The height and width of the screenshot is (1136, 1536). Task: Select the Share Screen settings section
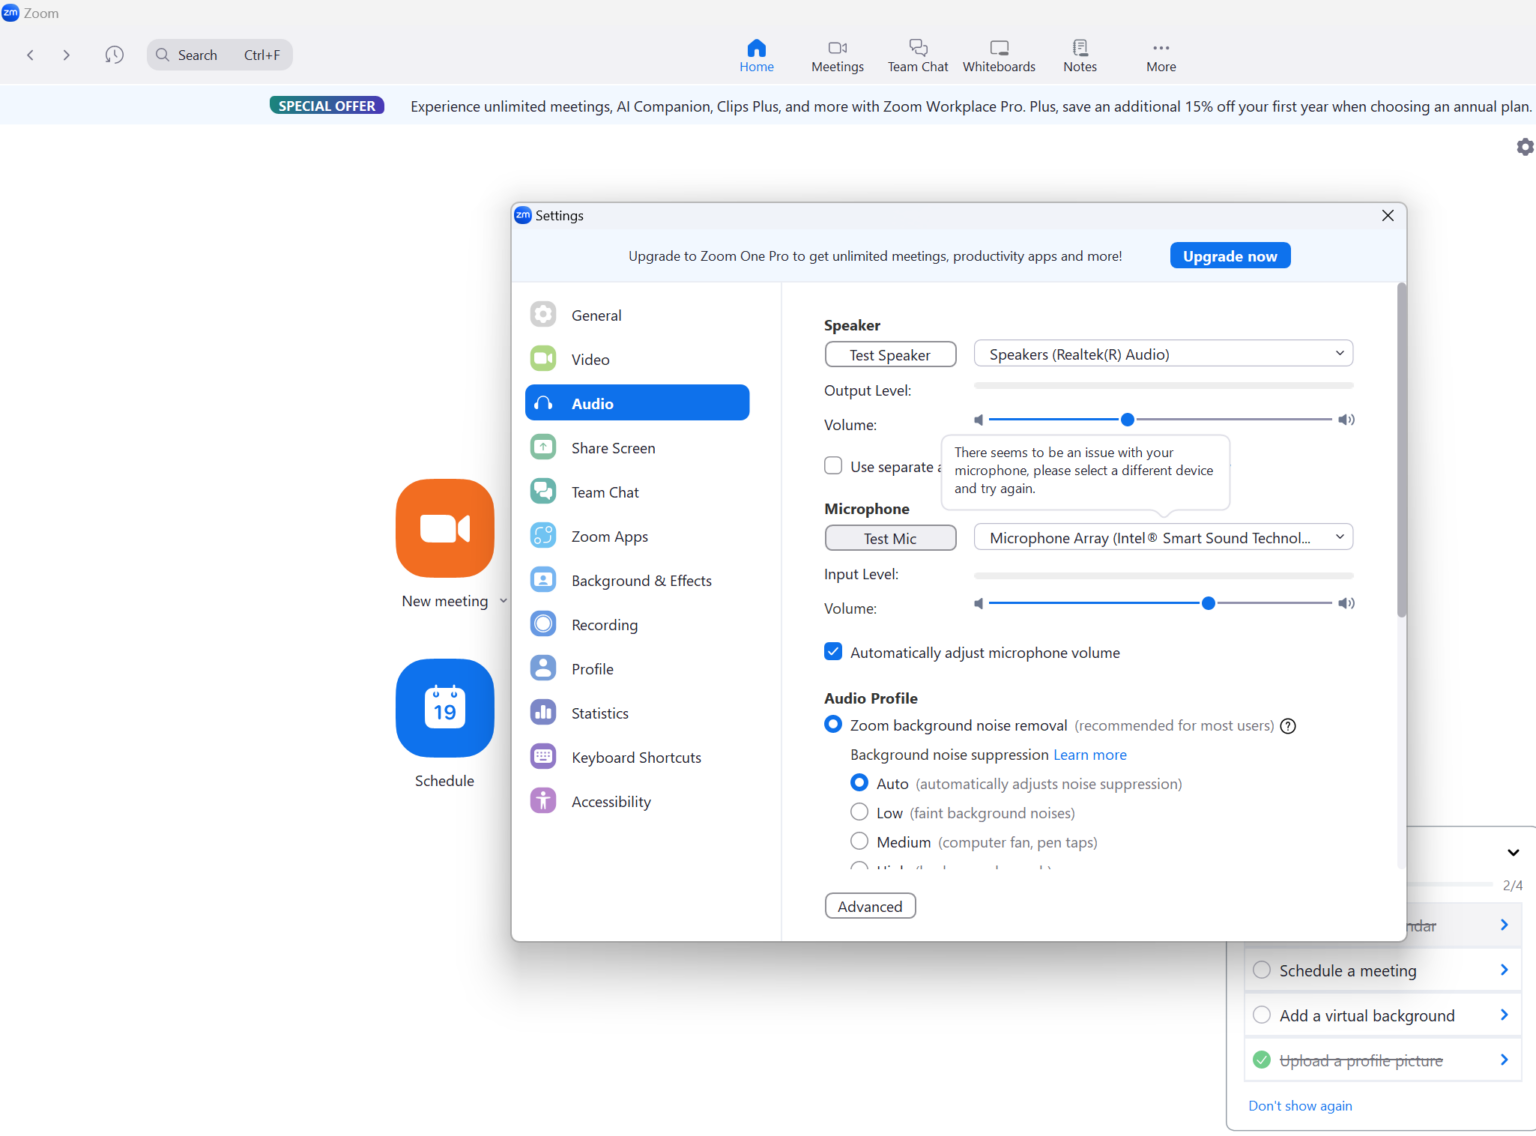[613, 447]
